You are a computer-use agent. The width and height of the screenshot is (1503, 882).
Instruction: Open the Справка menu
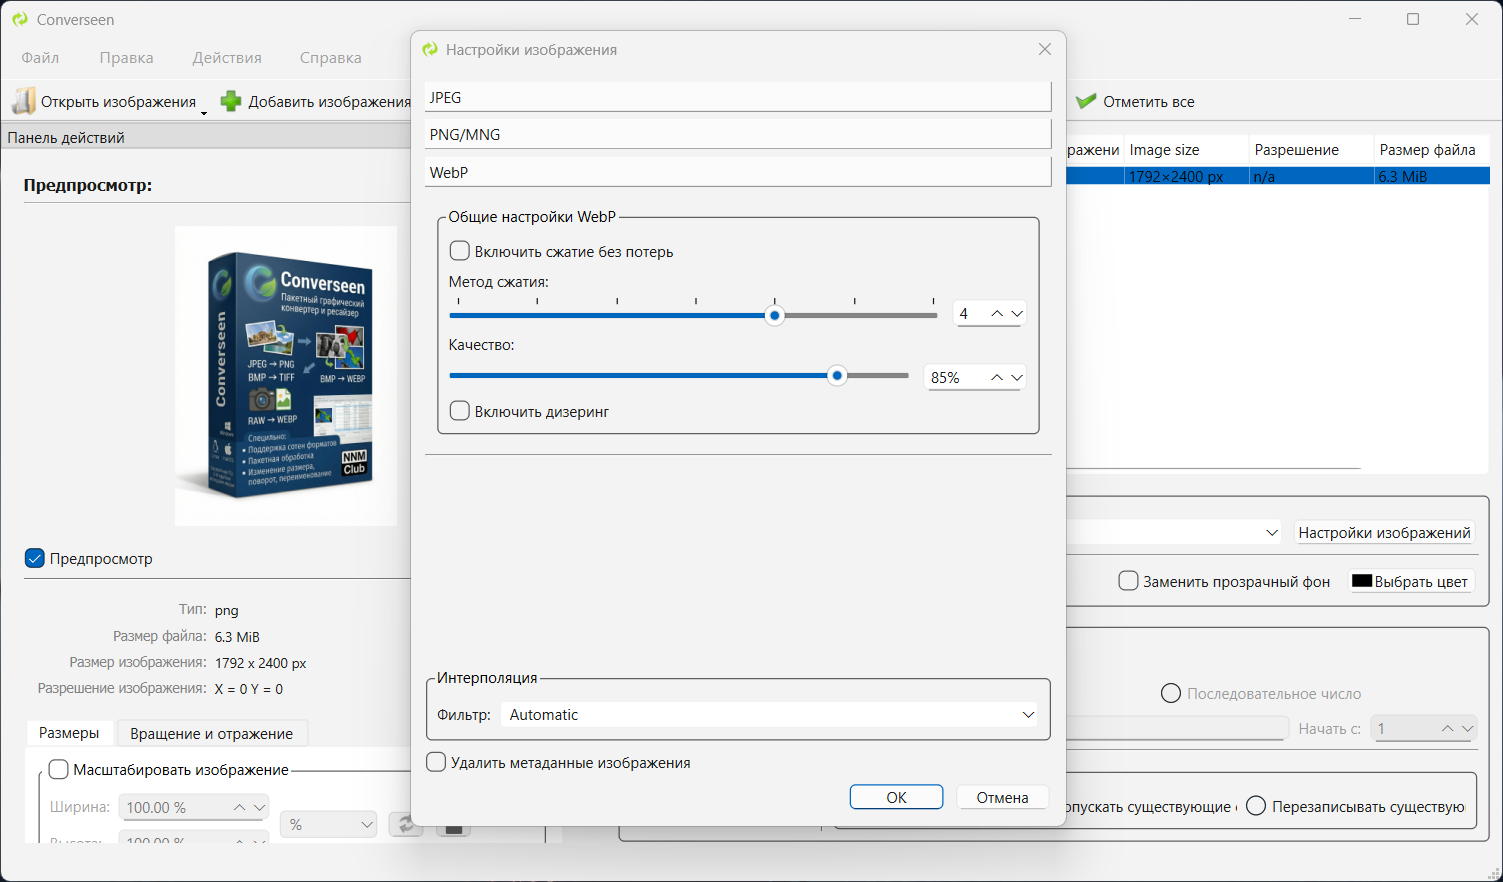click(x=331, y=58)
